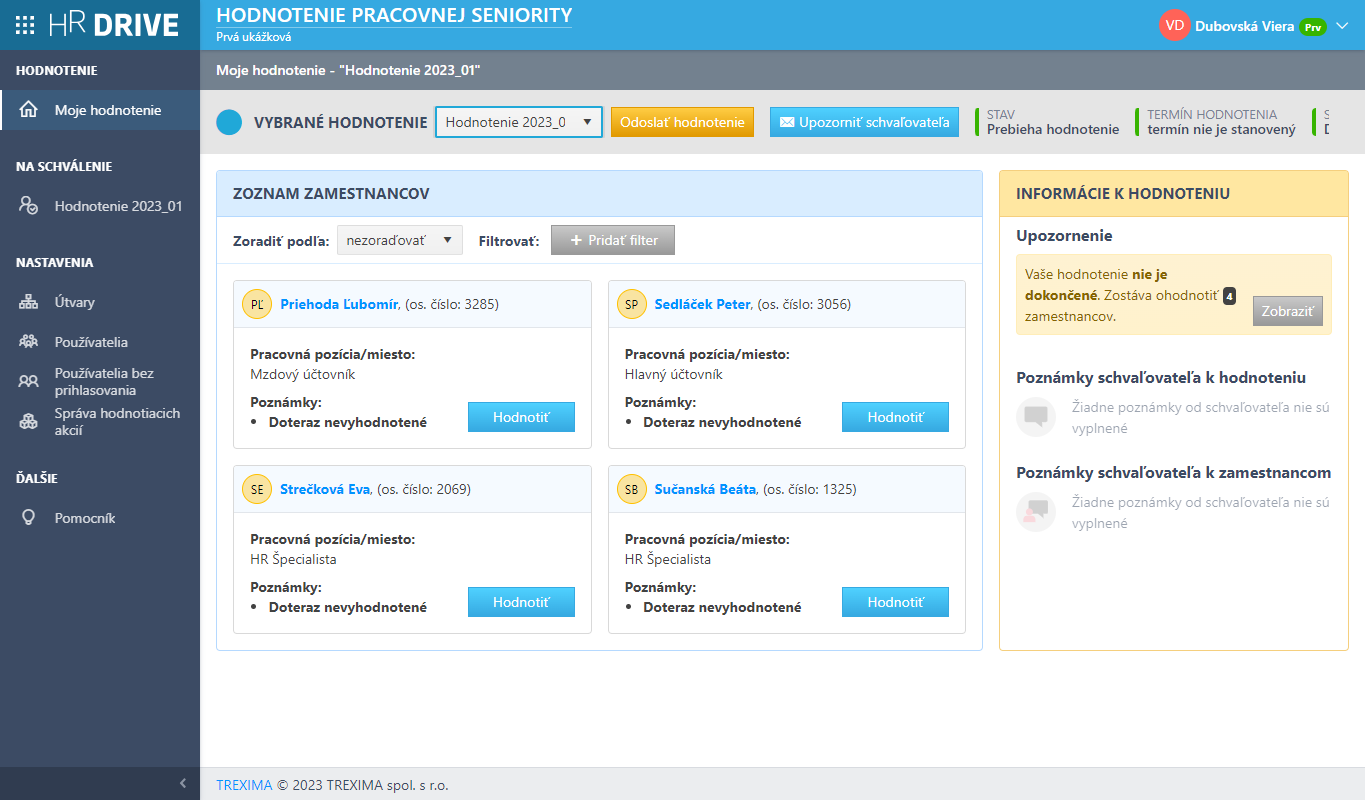Screen dimensions: 1365x800
Task: Click the SP avatar of Sedláček Peter
Action: click(631, 304)
